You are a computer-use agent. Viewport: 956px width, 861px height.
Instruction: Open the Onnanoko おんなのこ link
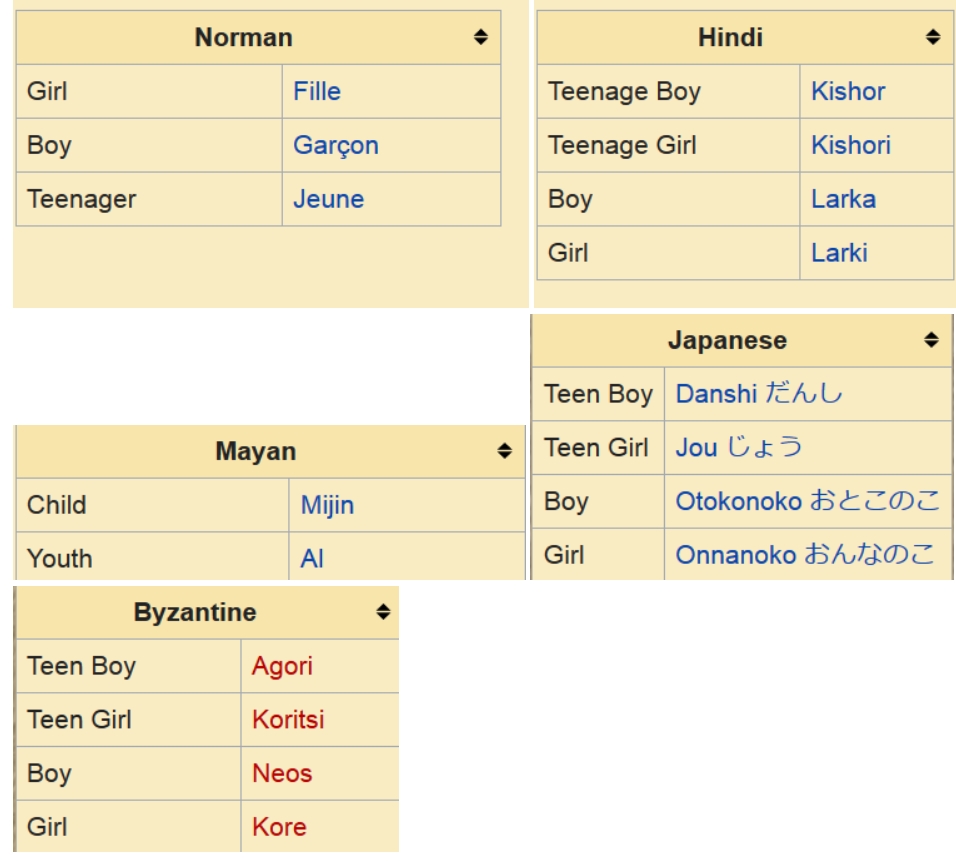click(805, 554)
